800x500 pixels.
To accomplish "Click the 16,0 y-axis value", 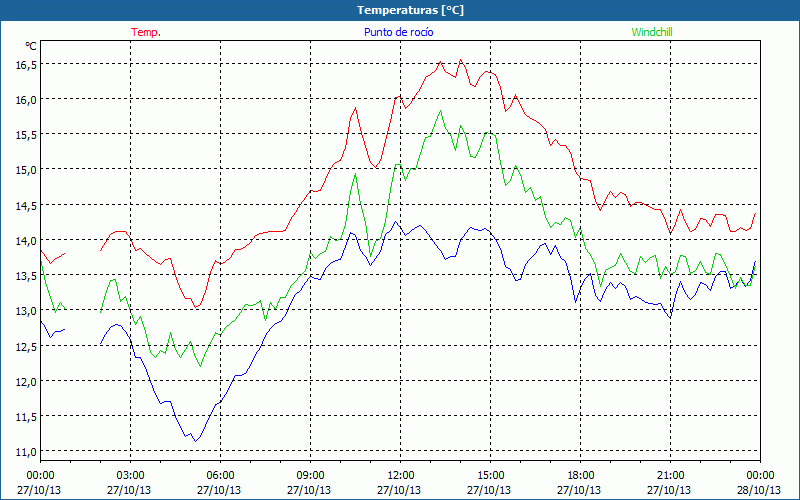I will coord(26,100).
